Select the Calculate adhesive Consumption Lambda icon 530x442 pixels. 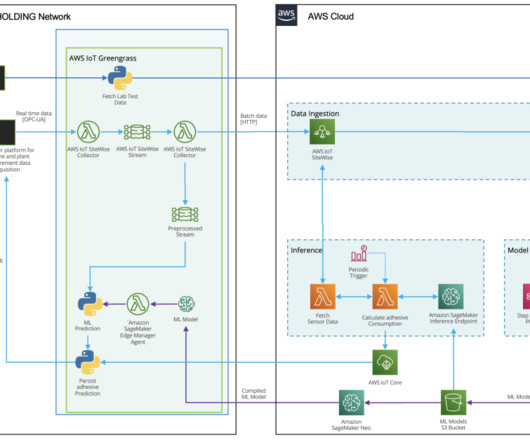tap(385, 296)
